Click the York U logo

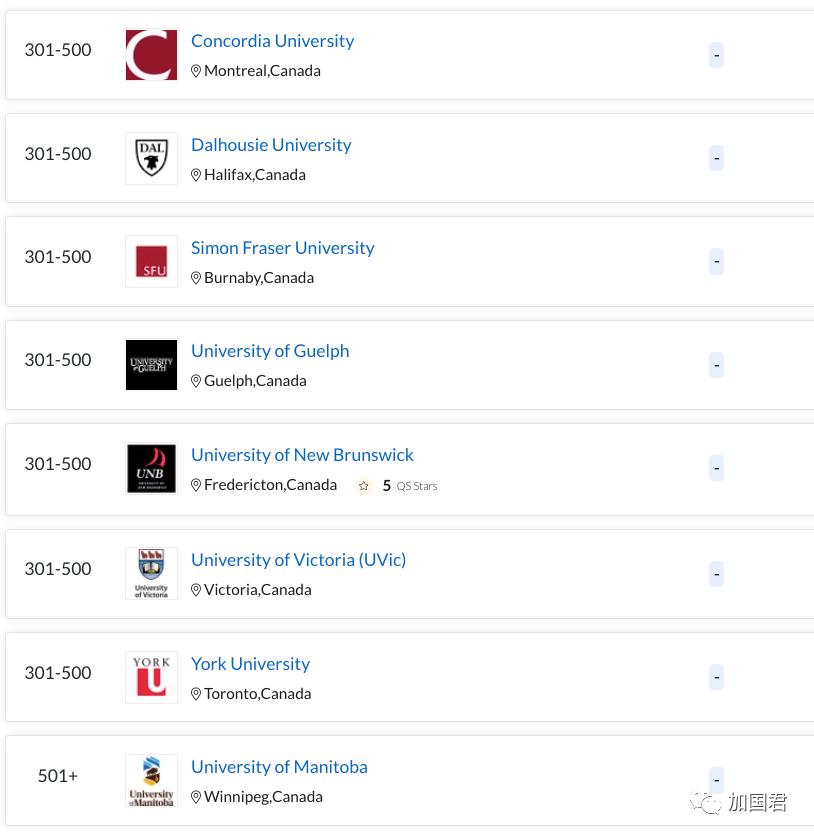(x=151, y=677)
